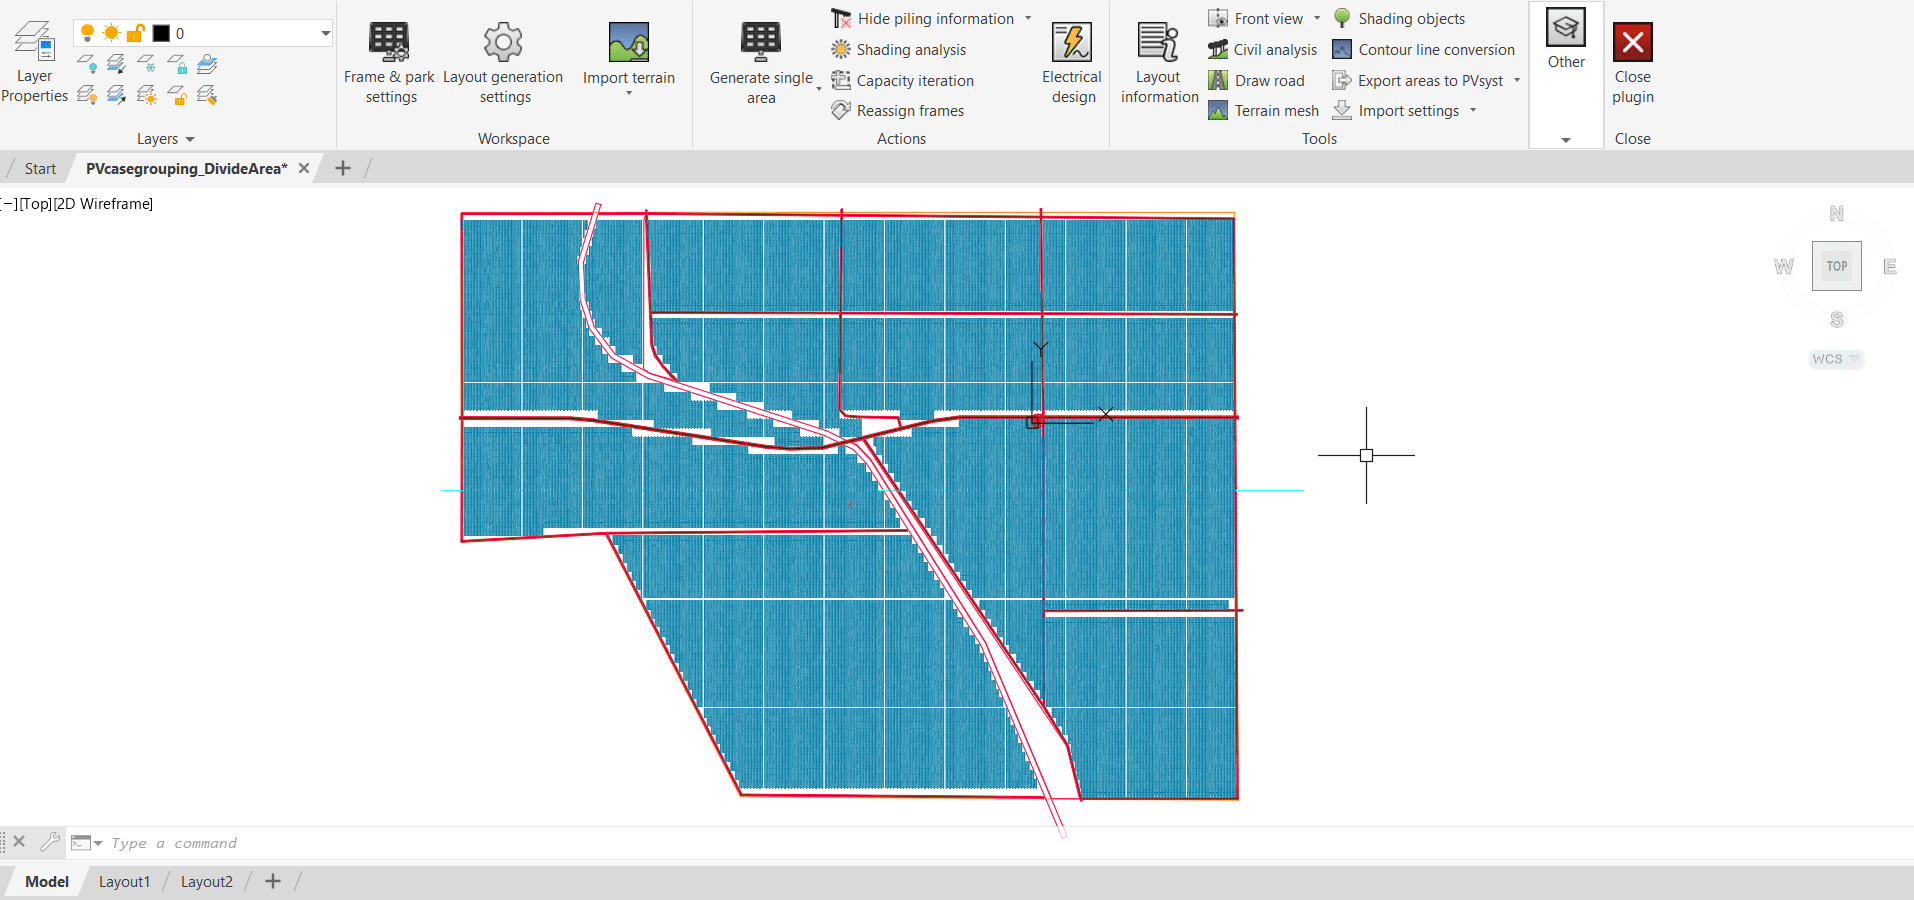The image size is (1914, 900).
Task: Toggle layer lock padlock icon
Action: (136, 33)
